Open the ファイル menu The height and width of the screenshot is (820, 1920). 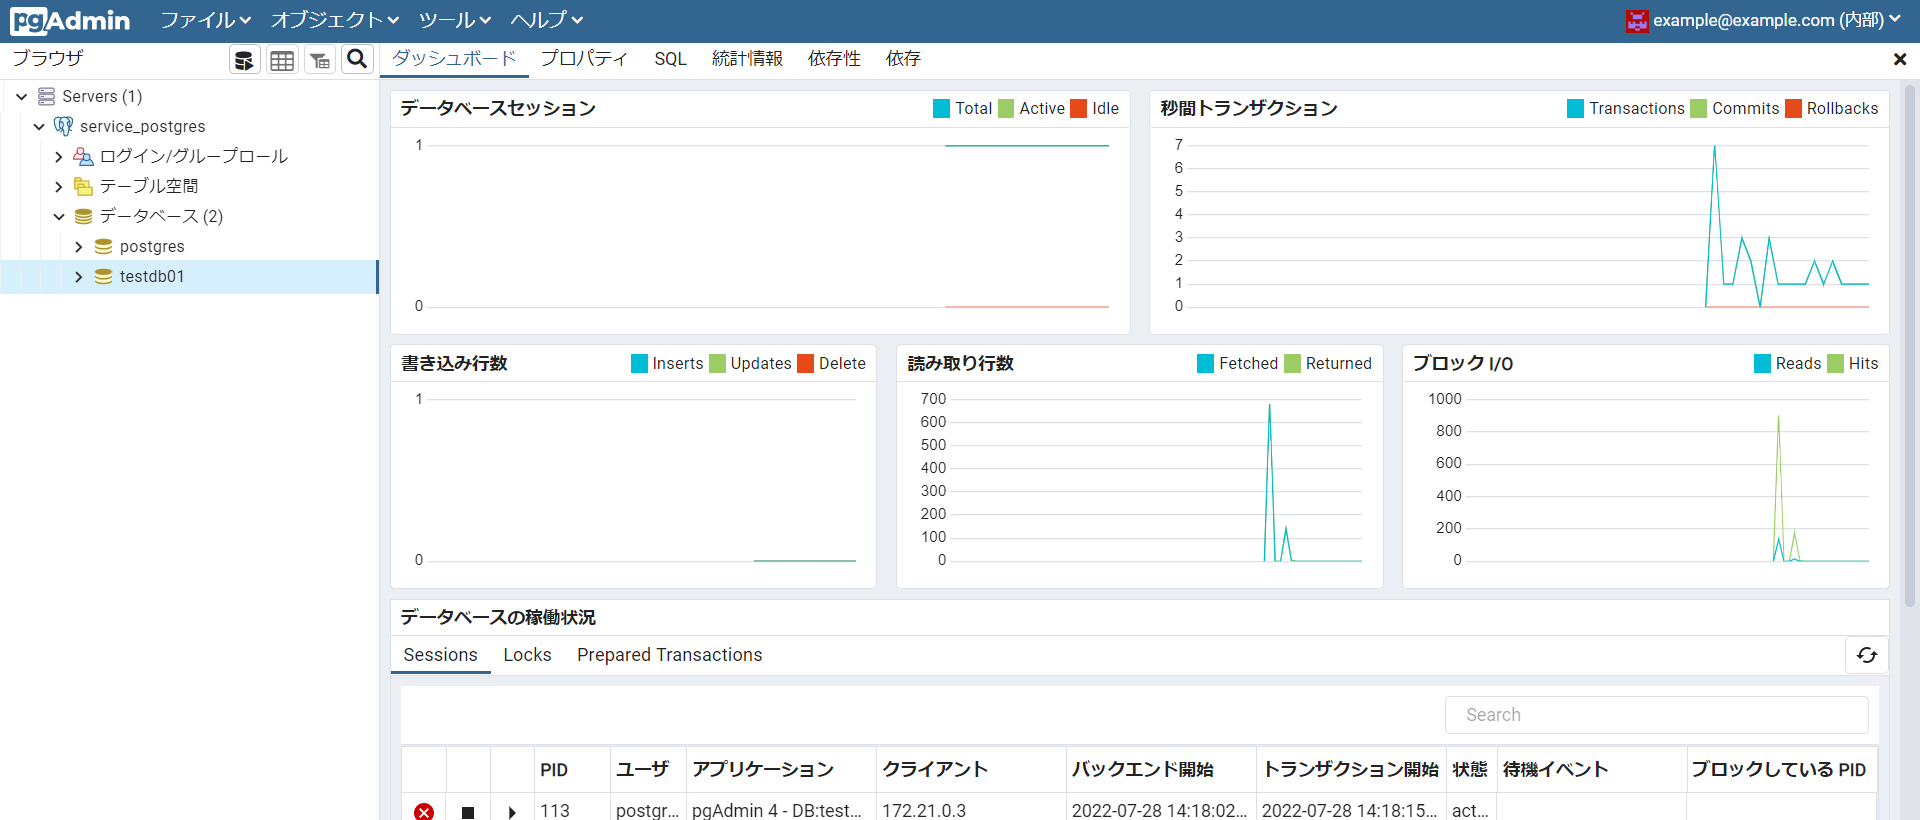206,20
